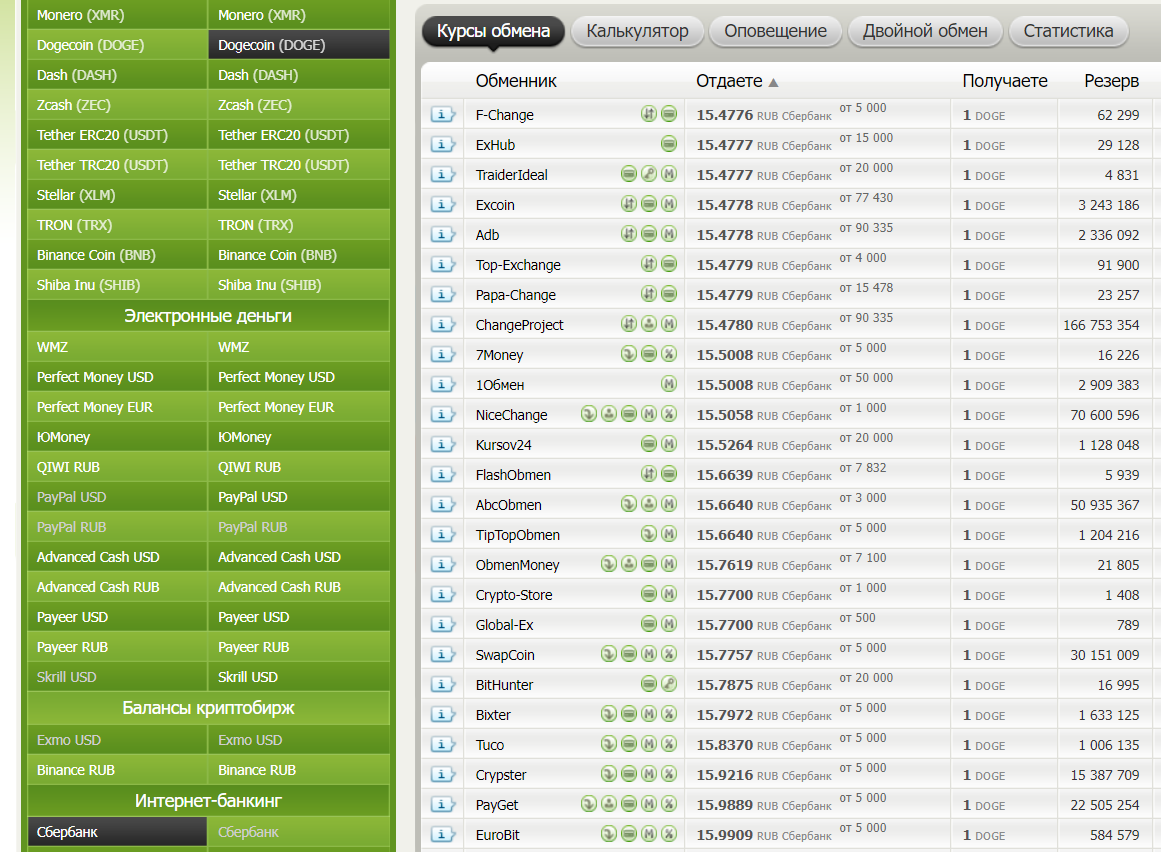Click the Электронные деньги section header
Screen dimensions: 1161x852
pos(208,316)
